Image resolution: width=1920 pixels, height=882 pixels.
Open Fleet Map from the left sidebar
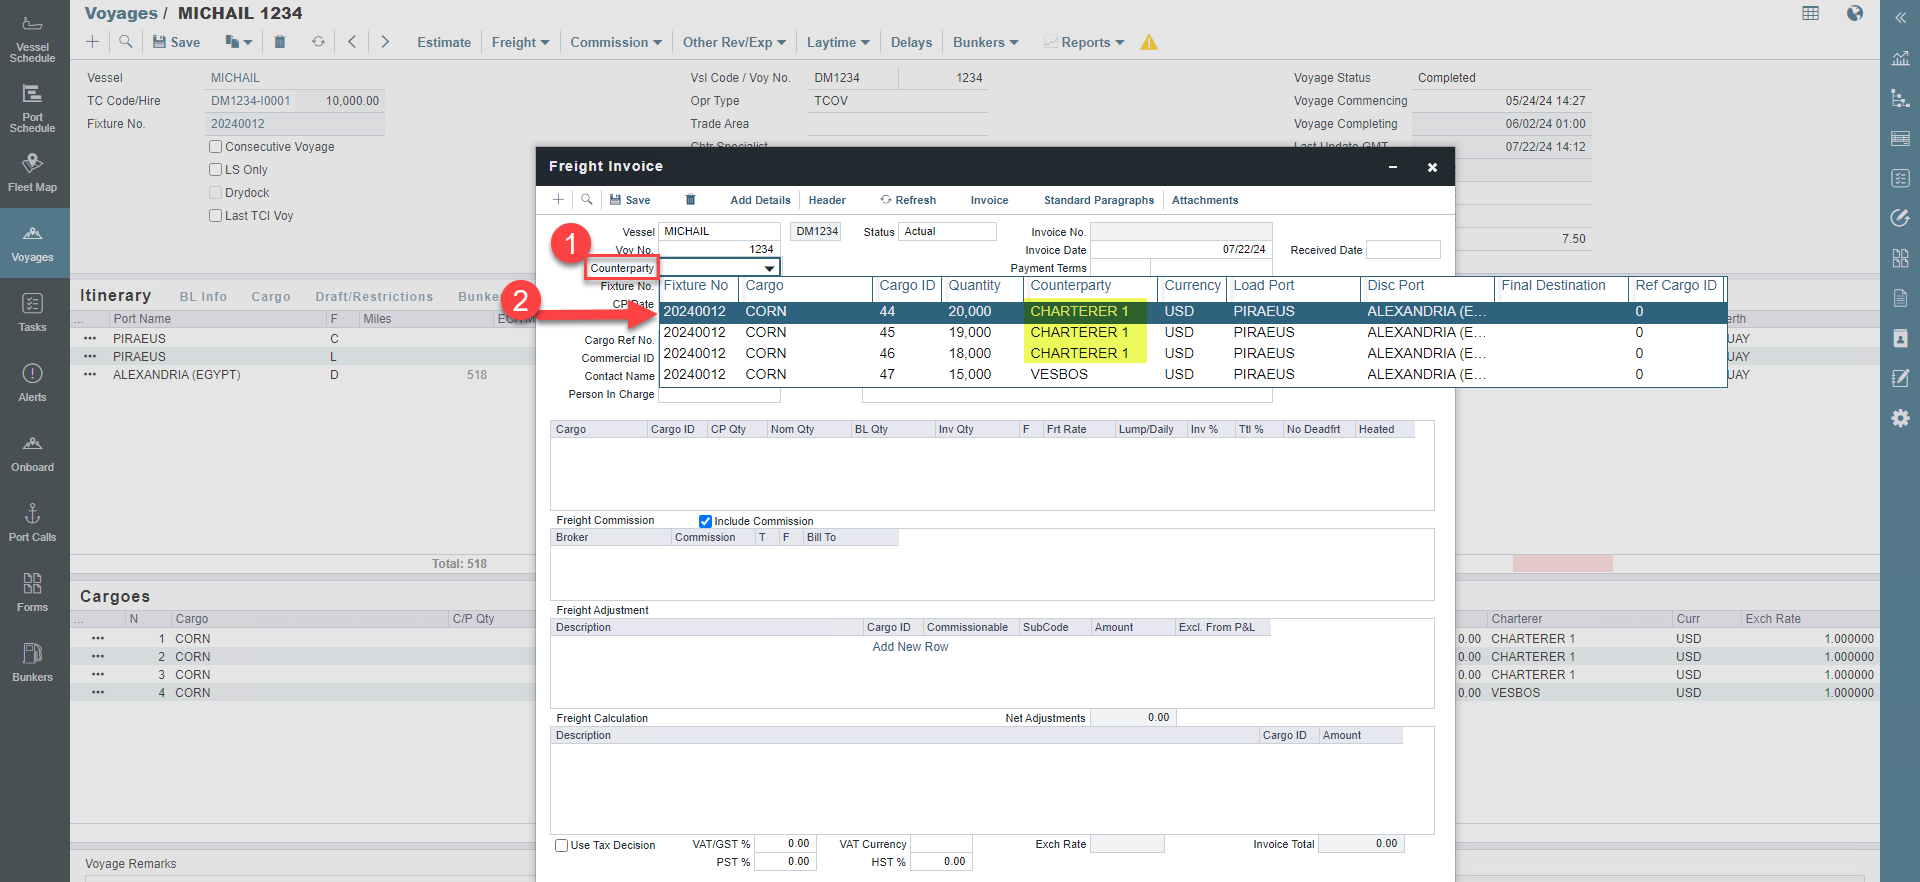coord(32,173)
